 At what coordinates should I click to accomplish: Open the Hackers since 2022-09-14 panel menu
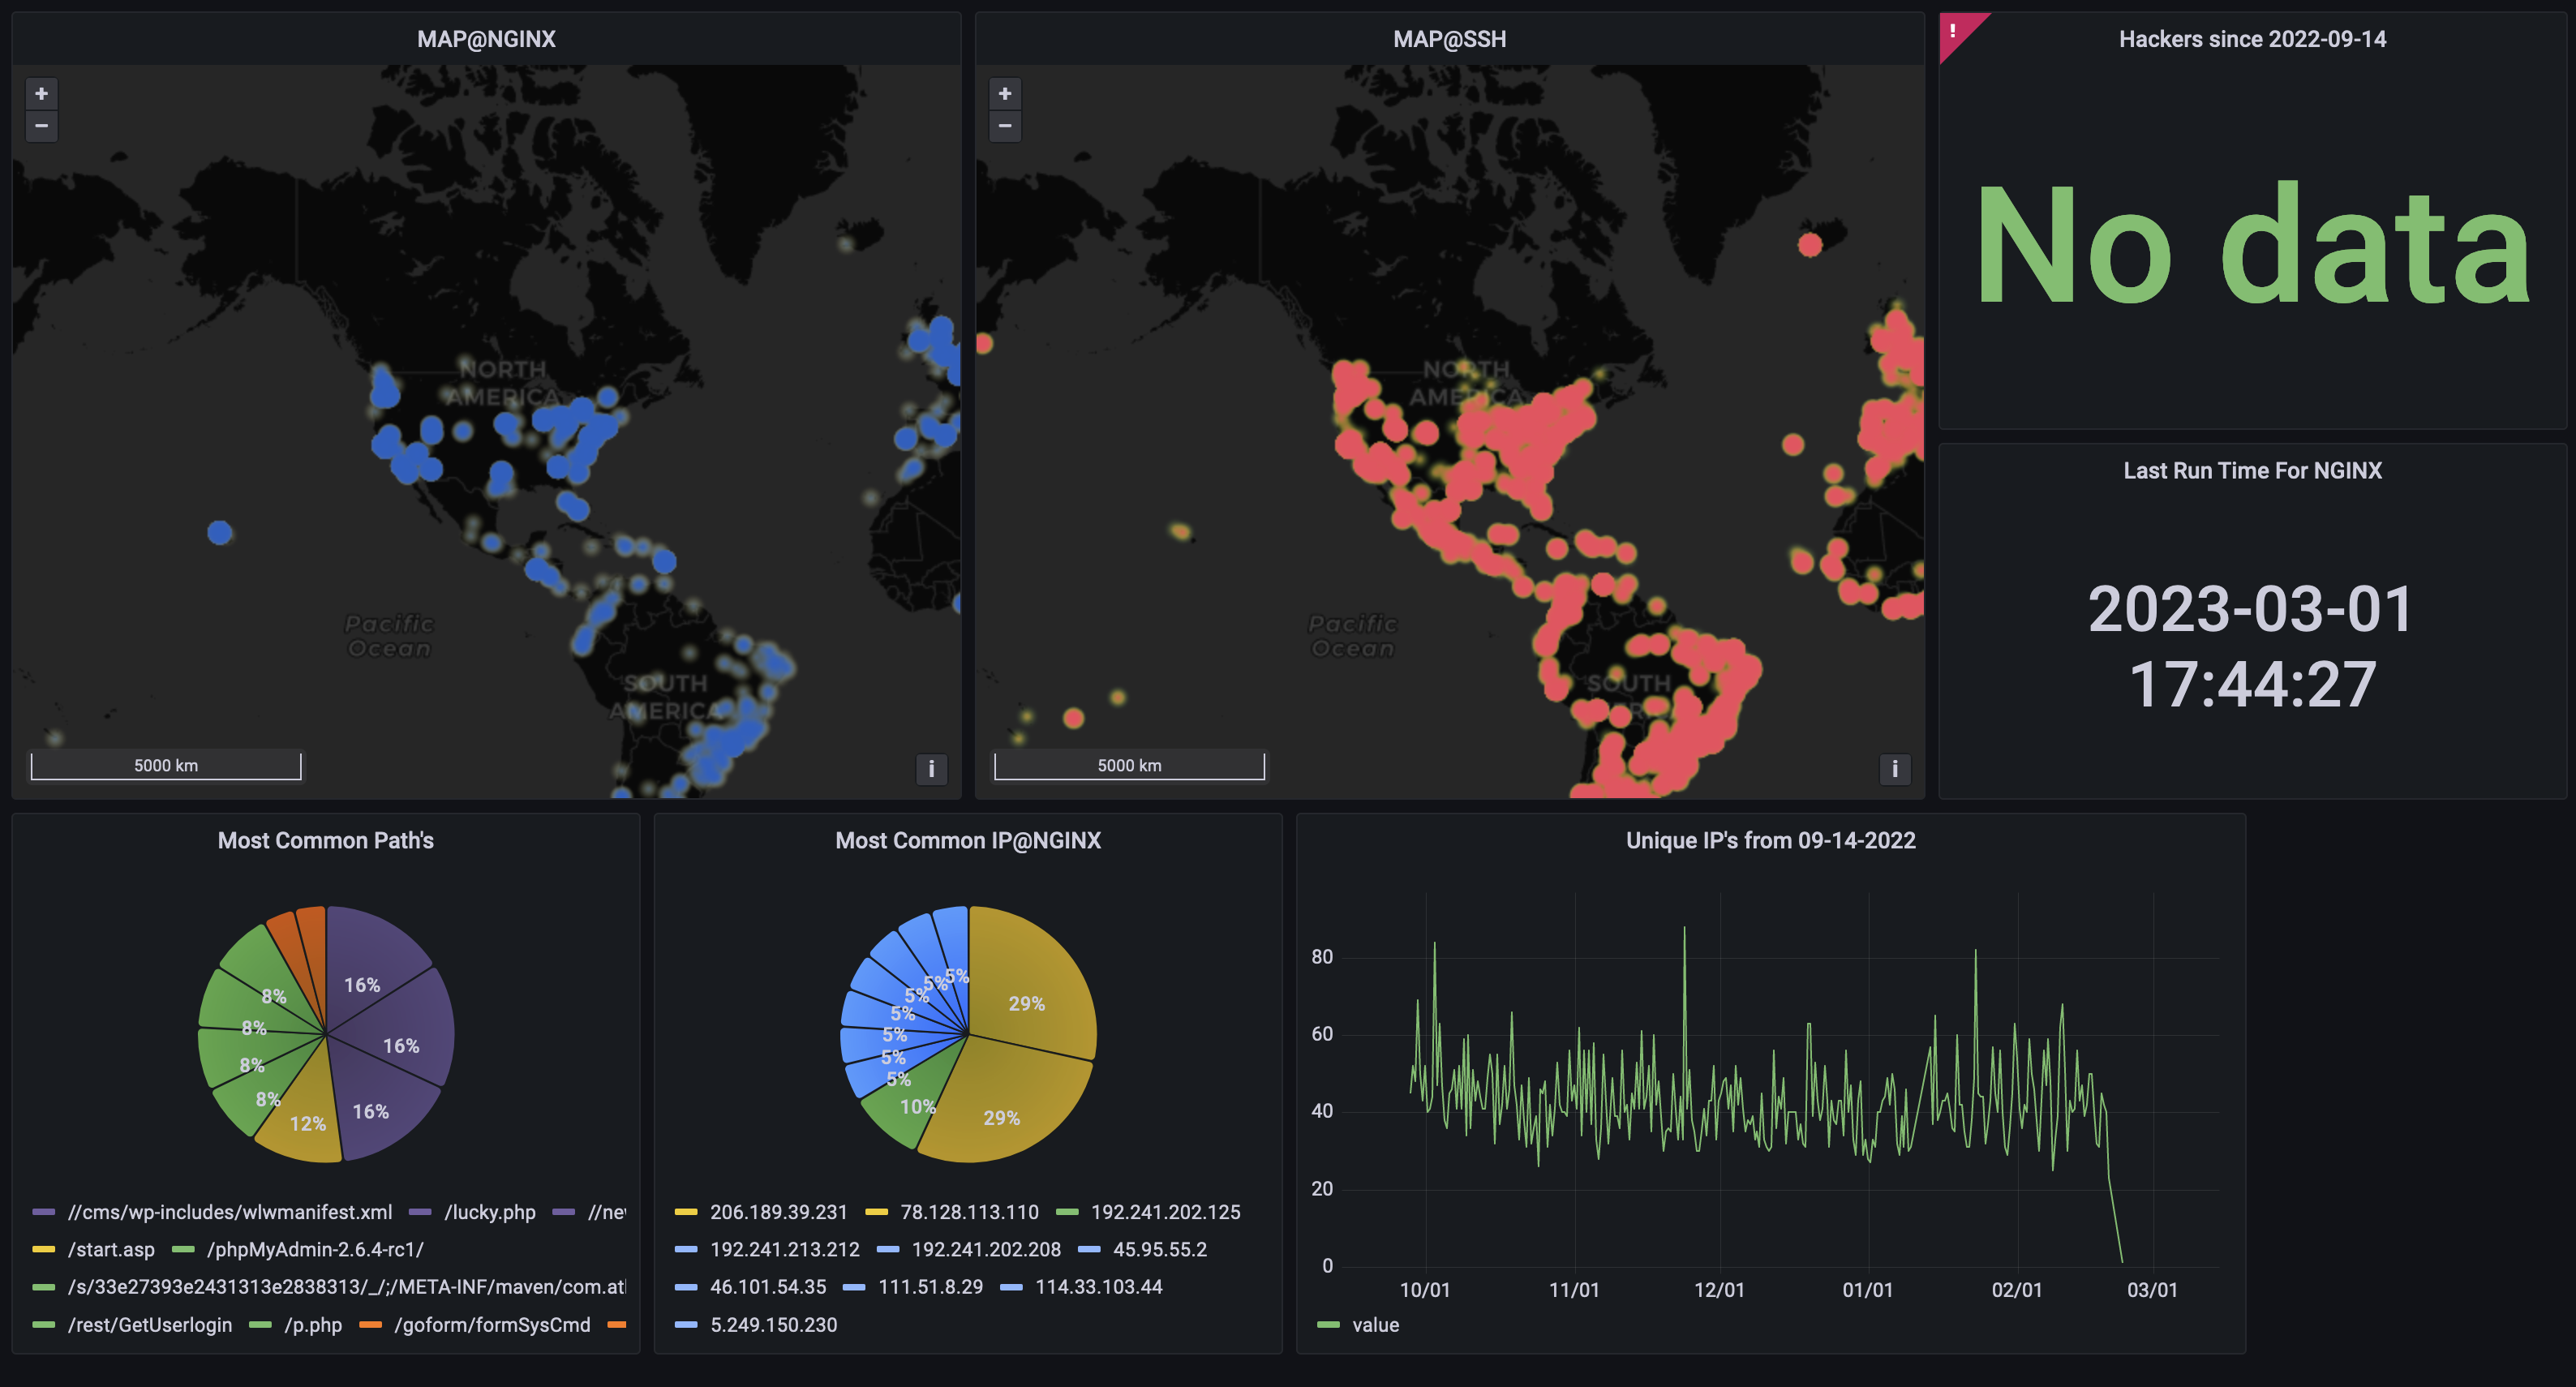[x=2252, y=39]
